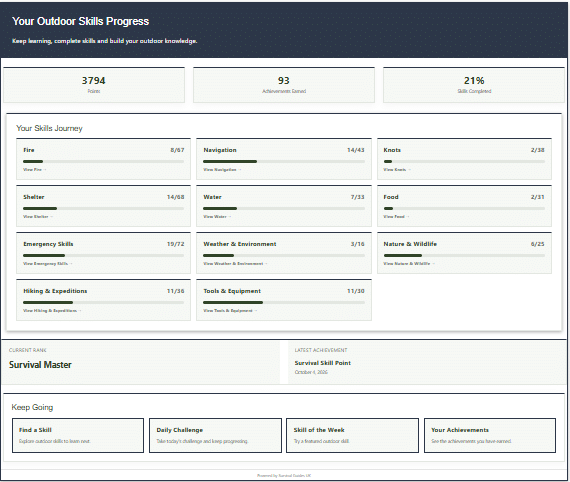Click the Survival Skill Point achievement

pos(323,363)
